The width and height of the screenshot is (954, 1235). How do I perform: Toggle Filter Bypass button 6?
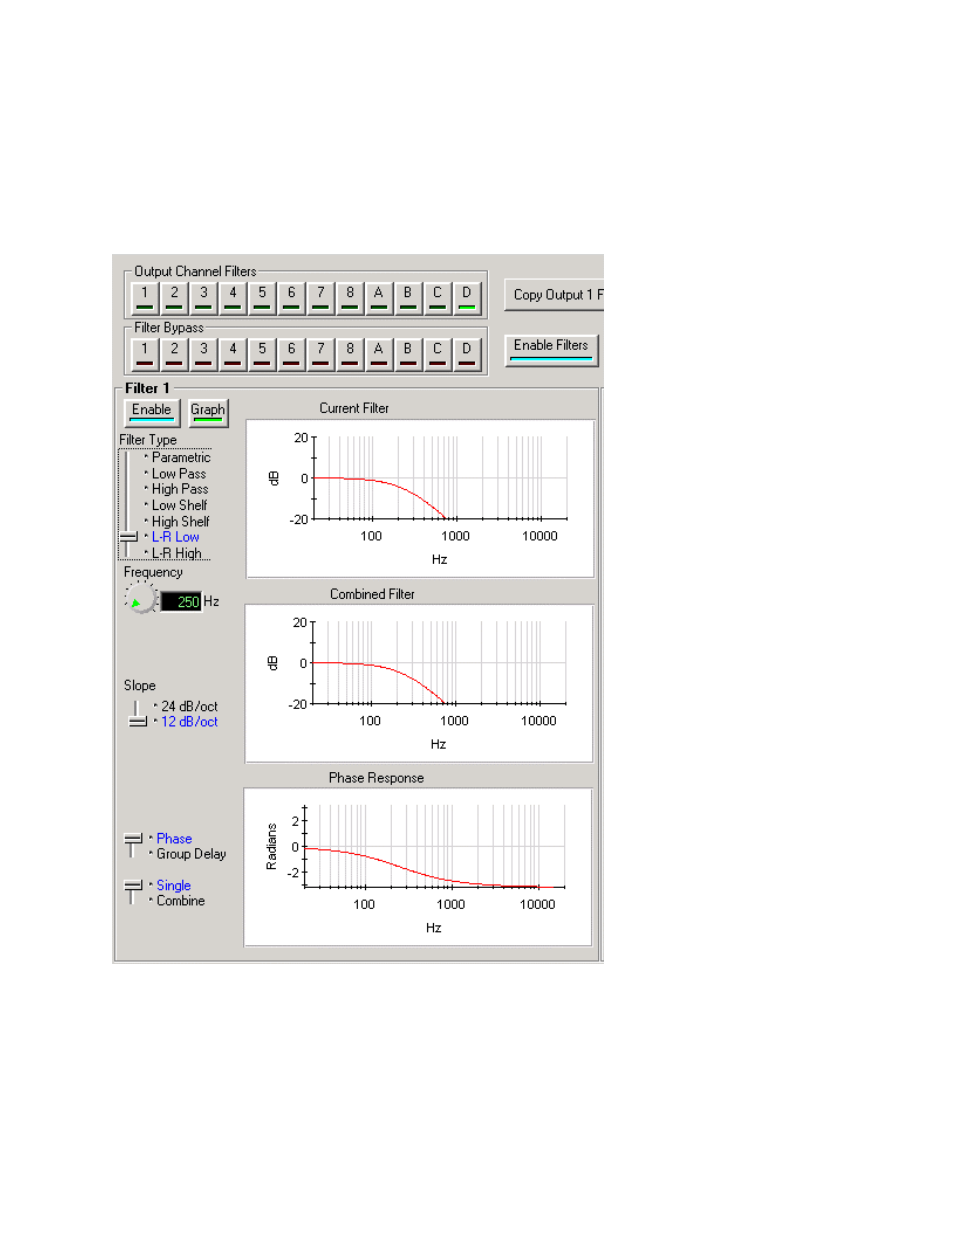point(291,354)
